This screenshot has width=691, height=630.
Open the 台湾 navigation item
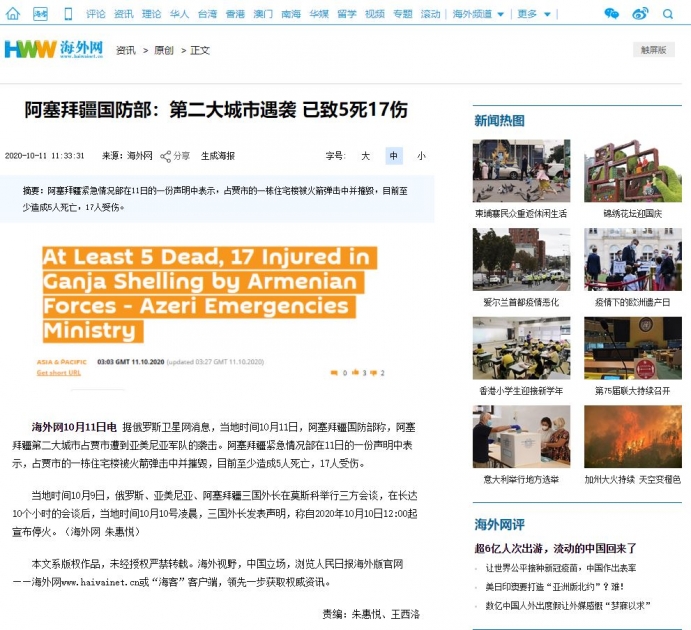pyautogui.click(x=207, y=14)
